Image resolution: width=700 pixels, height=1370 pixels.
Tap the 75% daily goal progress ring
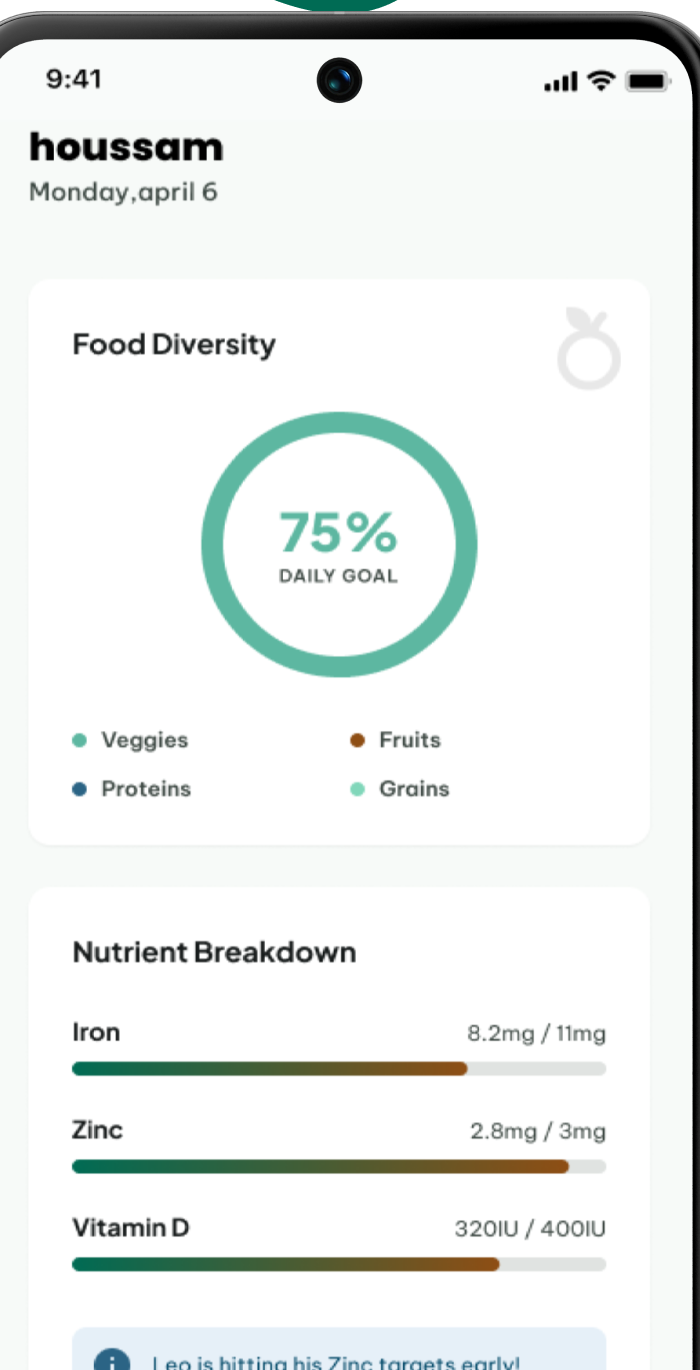click(x=339, y=545)
